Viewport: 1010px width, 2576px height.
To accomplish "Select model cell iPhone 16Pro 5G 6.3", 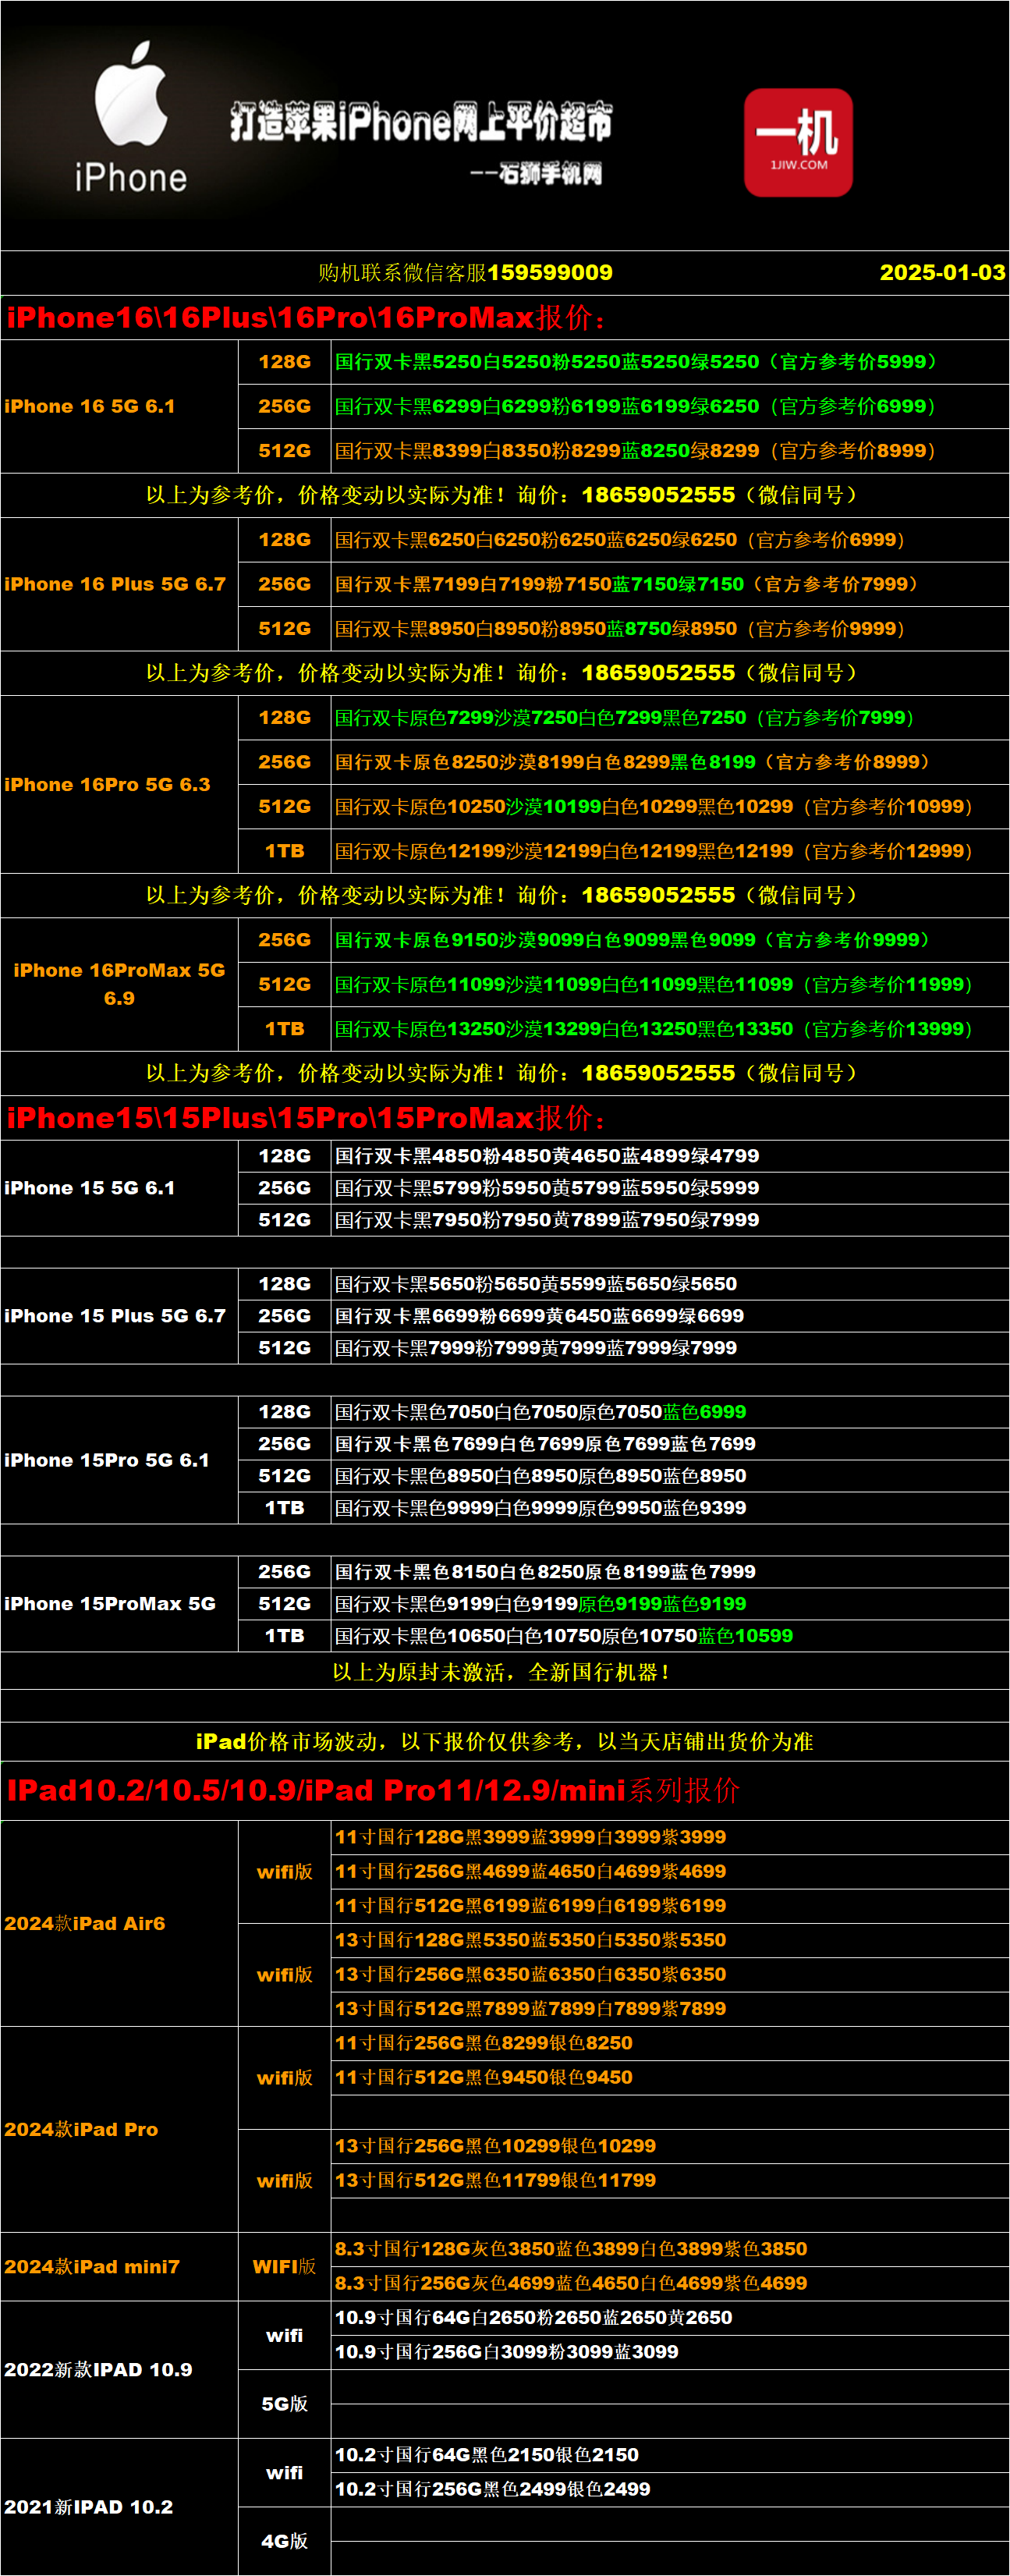I will tap(119, 784).
